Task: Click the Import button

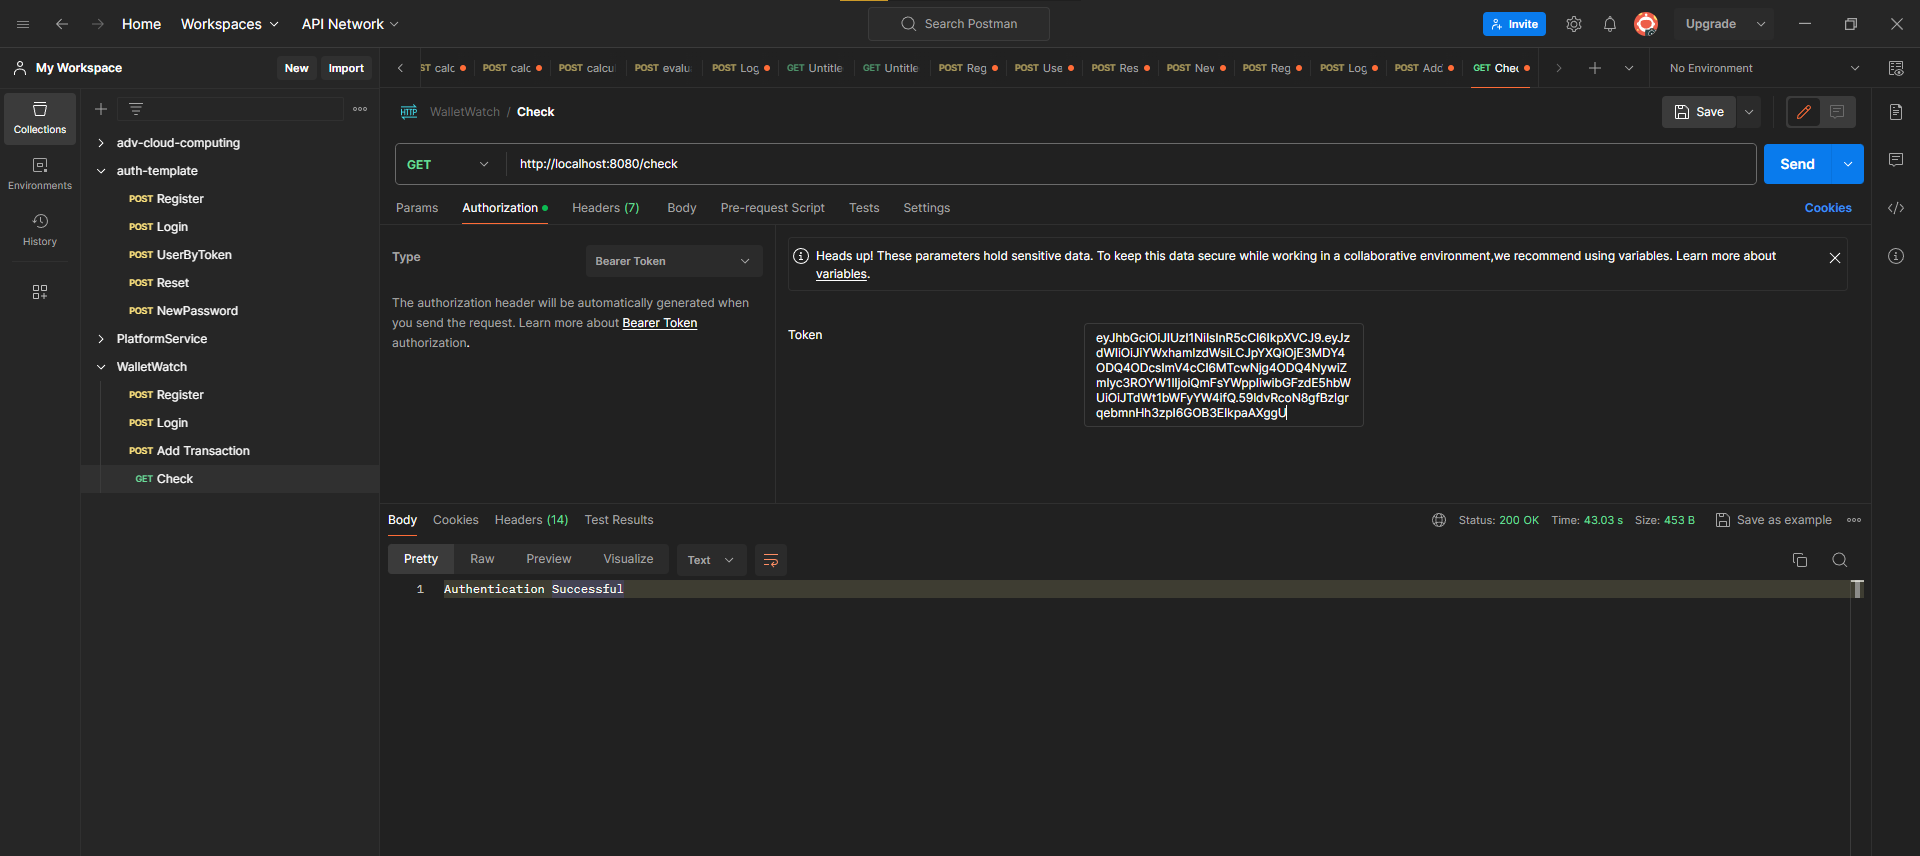Action: 346,68
